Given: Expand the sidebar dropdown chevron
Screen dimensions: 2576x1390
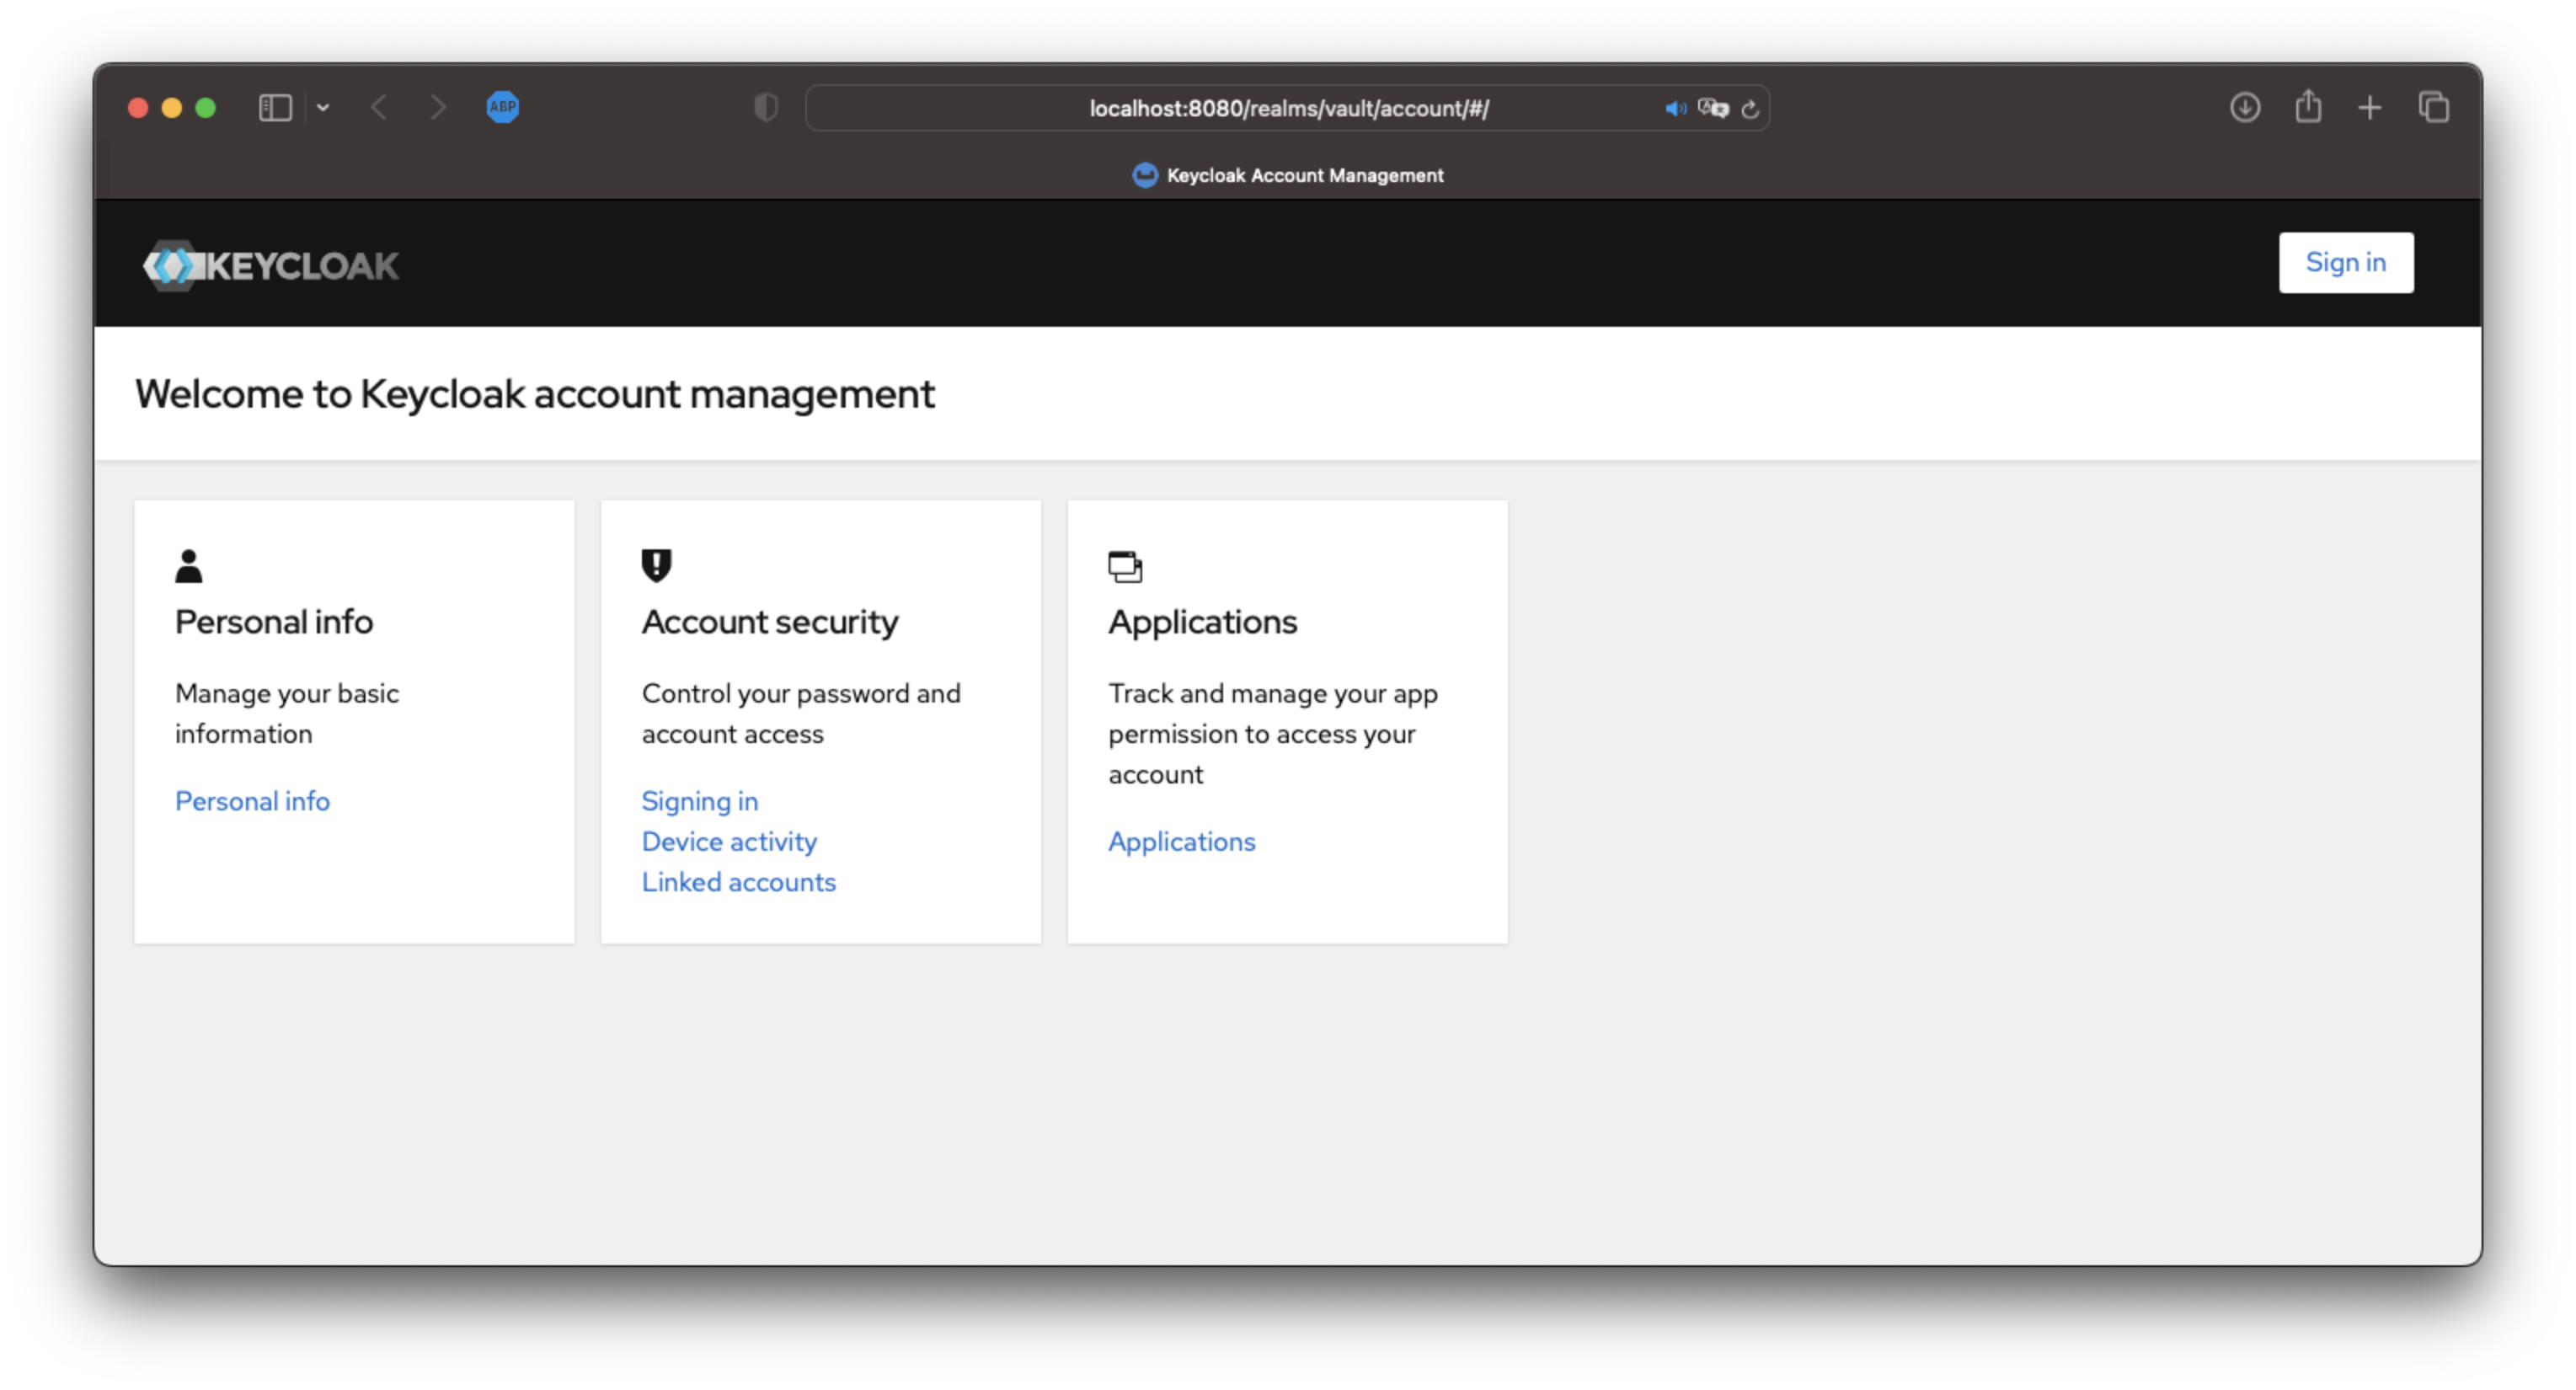Looking at the screenshot, I should click(323, 107).
